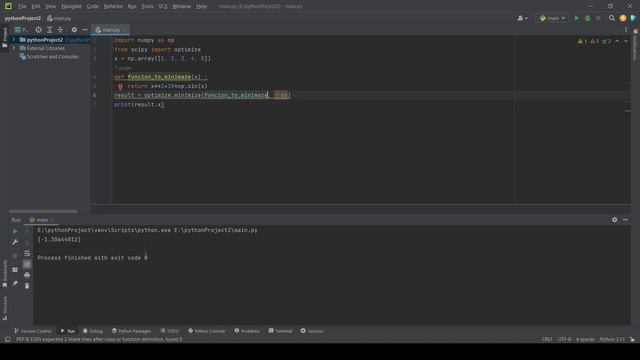Open the Terminal tool window
Screen dimensions: 640x360
280,331
